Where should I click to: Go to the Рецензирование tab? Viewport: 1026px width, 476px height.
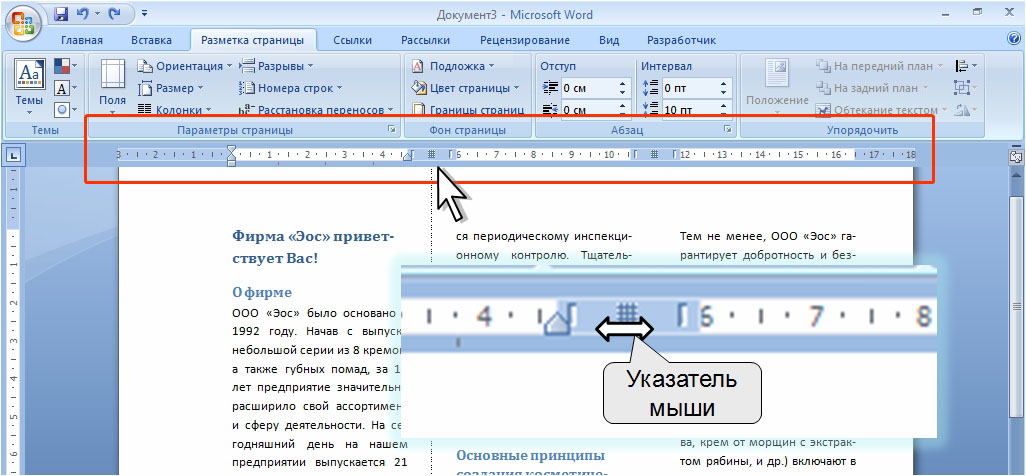pos(525,40)
